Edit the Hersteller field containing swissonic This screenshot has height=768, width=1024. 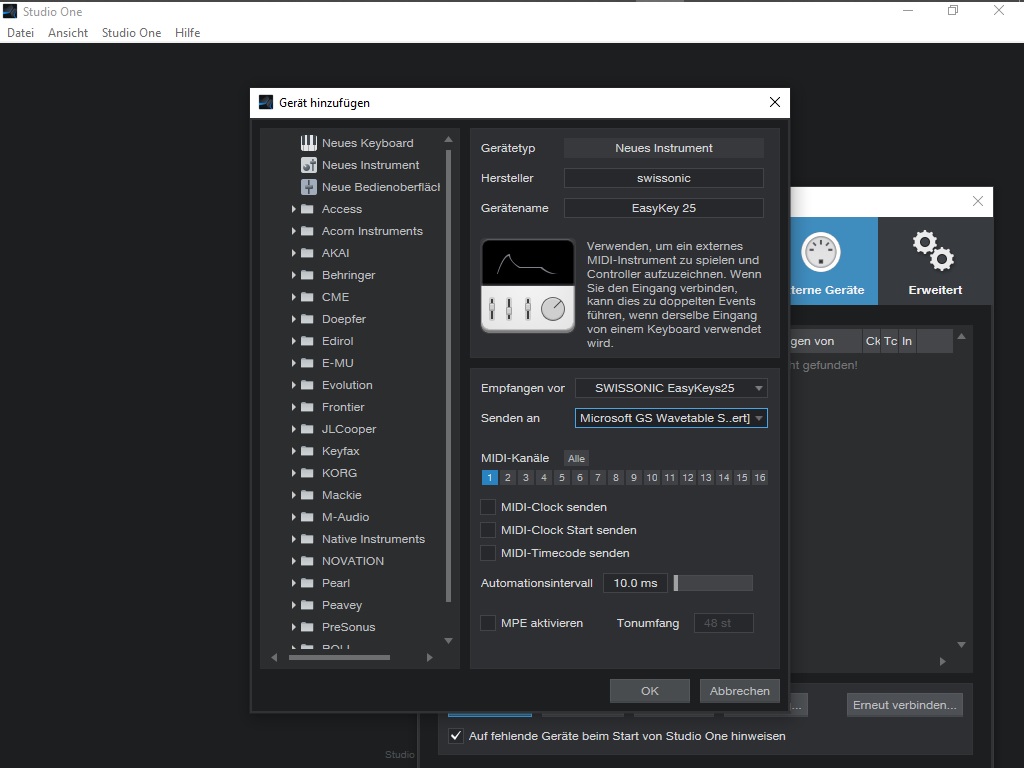[664, 178]
